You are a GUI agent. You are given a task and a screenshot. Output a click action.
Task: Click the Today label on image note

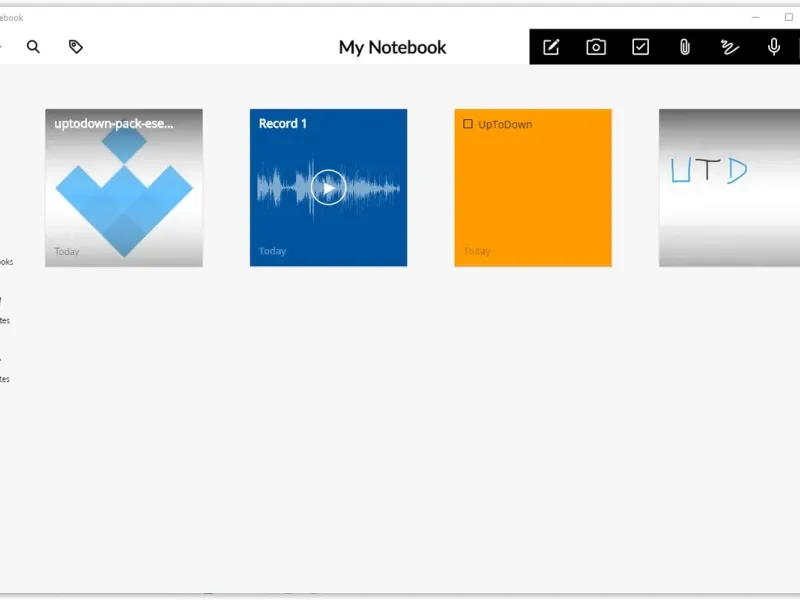(x=67, y=251)
